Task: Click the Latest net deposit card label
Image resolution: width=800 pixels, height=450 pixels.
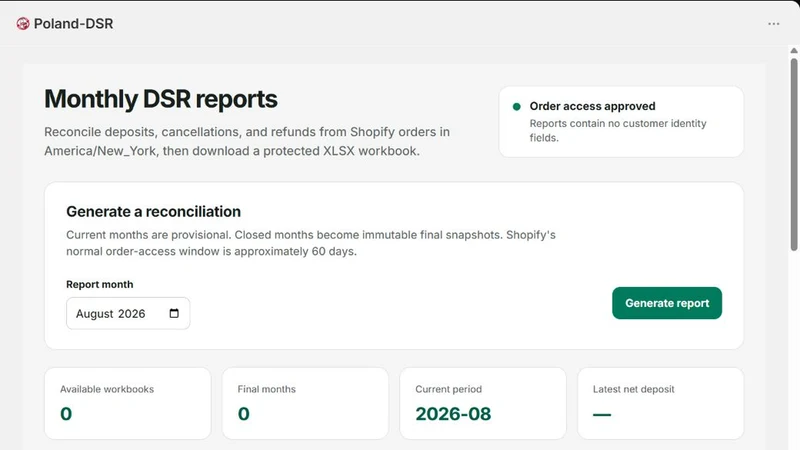Action: point(633,389)
